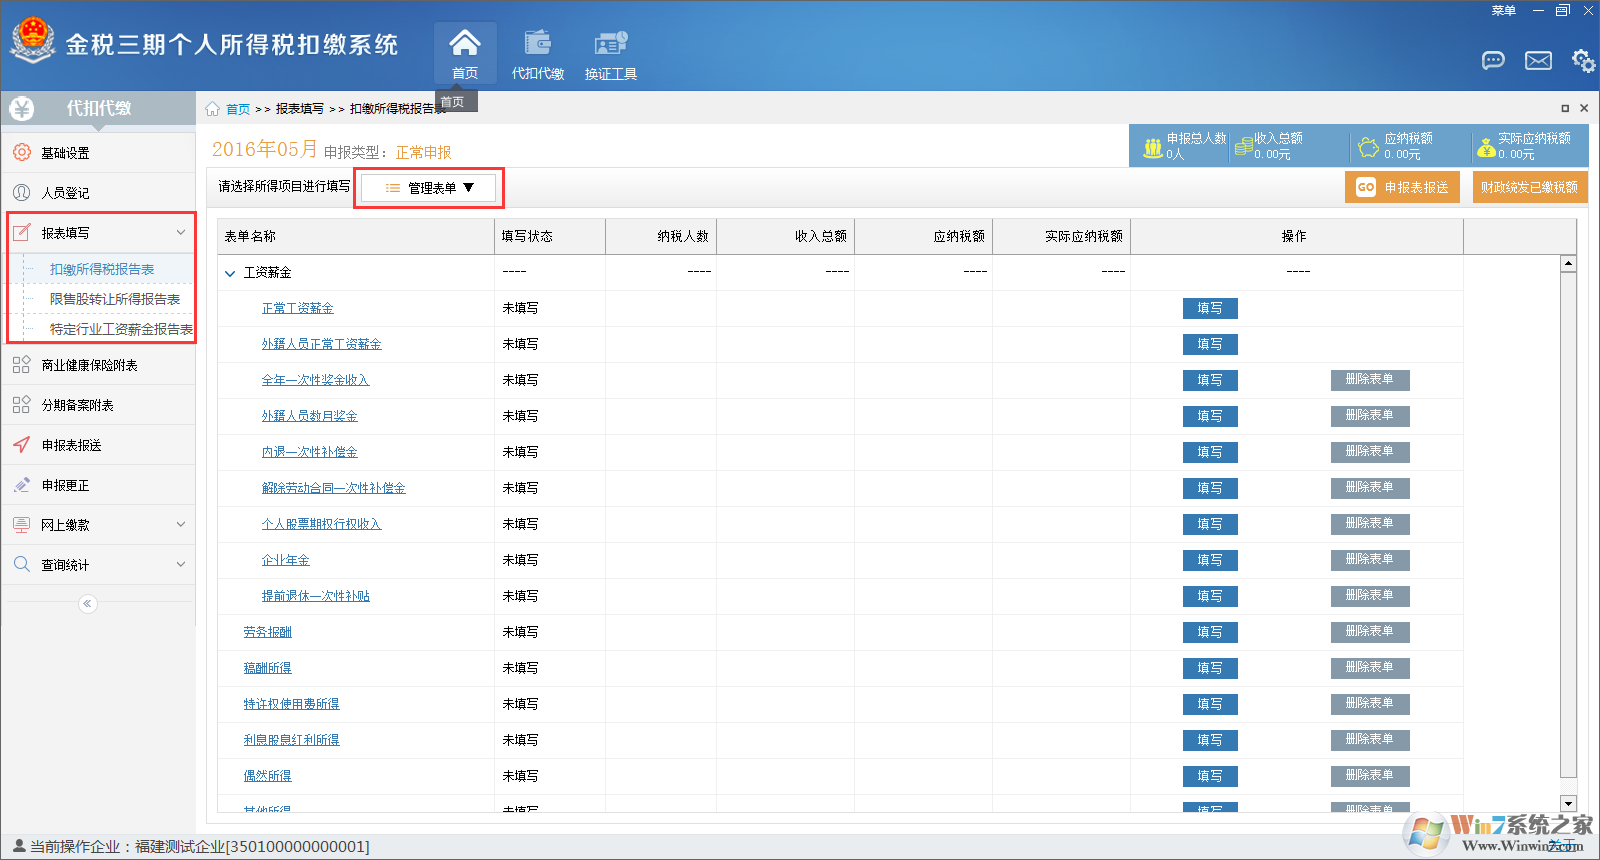Open the 管理表单 dropdown
This screenshot has width=1600, height=860.
431,188
